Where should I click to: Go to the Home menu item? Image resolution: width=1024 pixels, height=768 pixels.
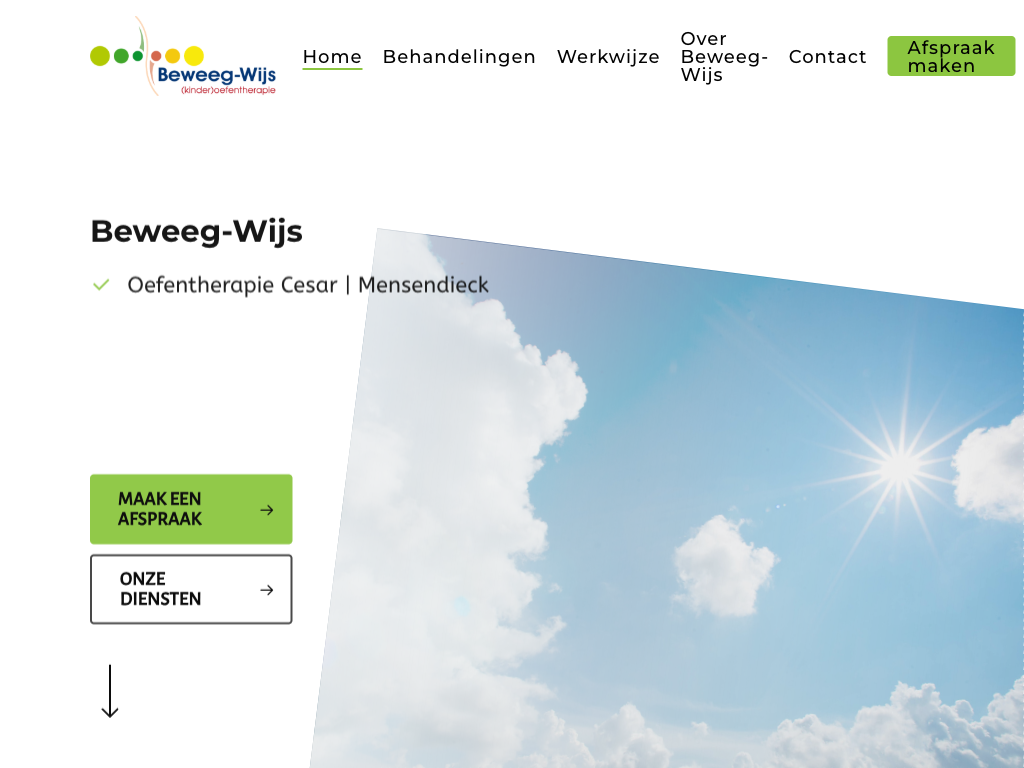(332, 57)
